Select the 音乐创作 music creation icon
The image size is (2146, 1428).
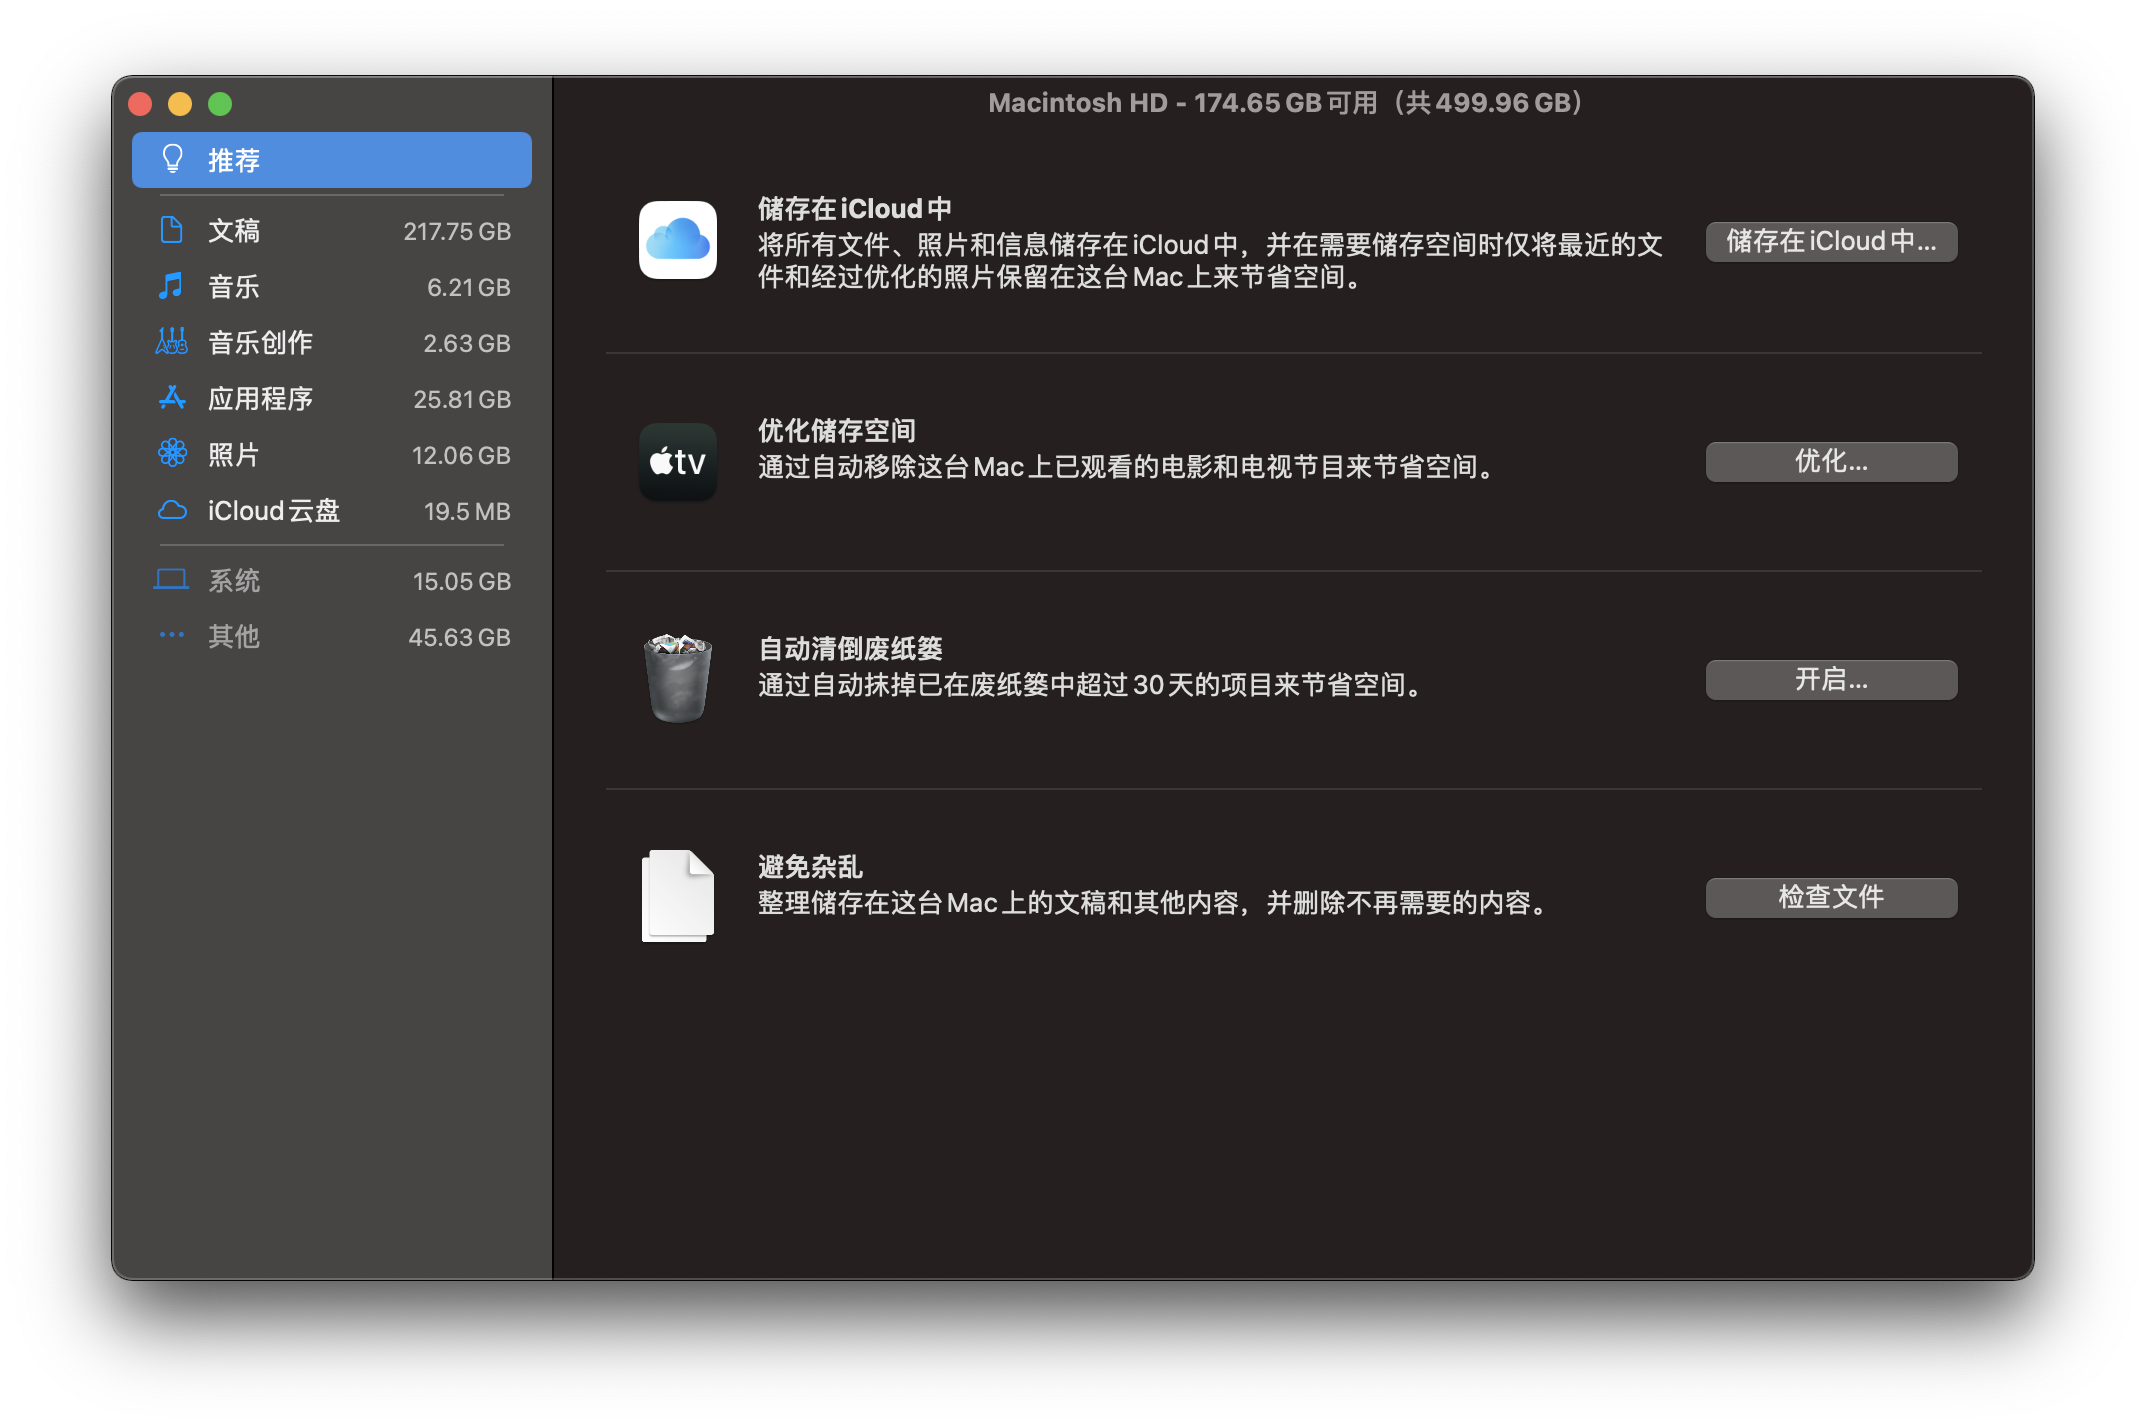coord(172,343)
